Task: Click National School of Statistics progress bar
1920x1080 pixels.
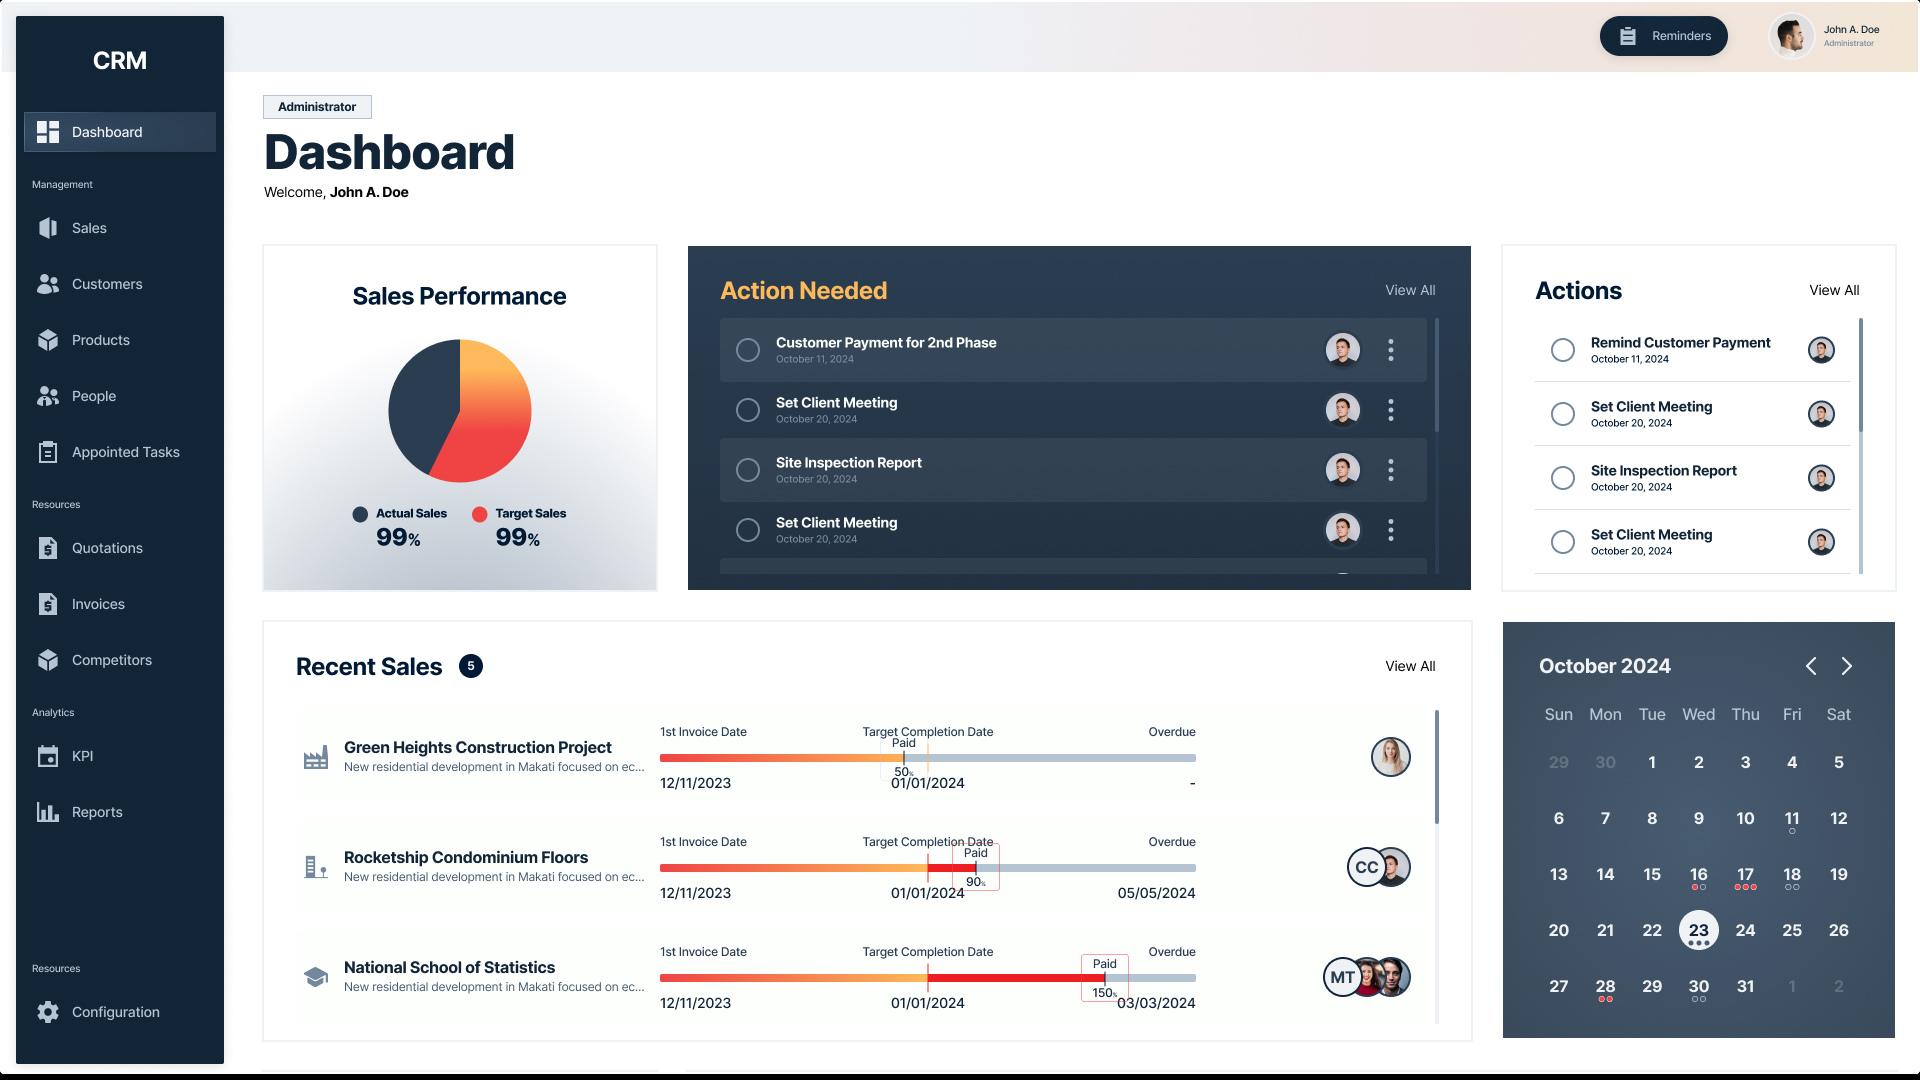Action: [x=927, y=978]
